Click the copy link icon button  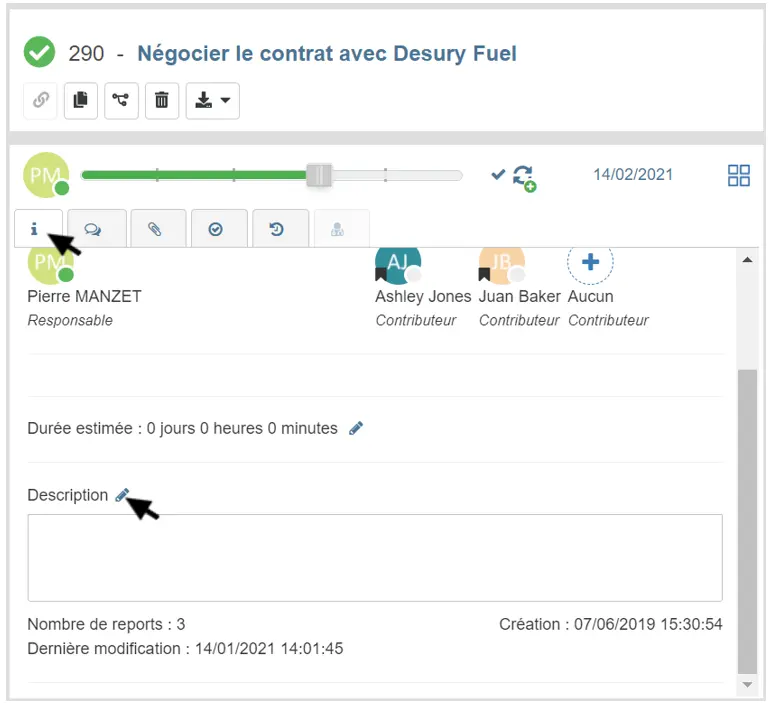coord(41,100)
